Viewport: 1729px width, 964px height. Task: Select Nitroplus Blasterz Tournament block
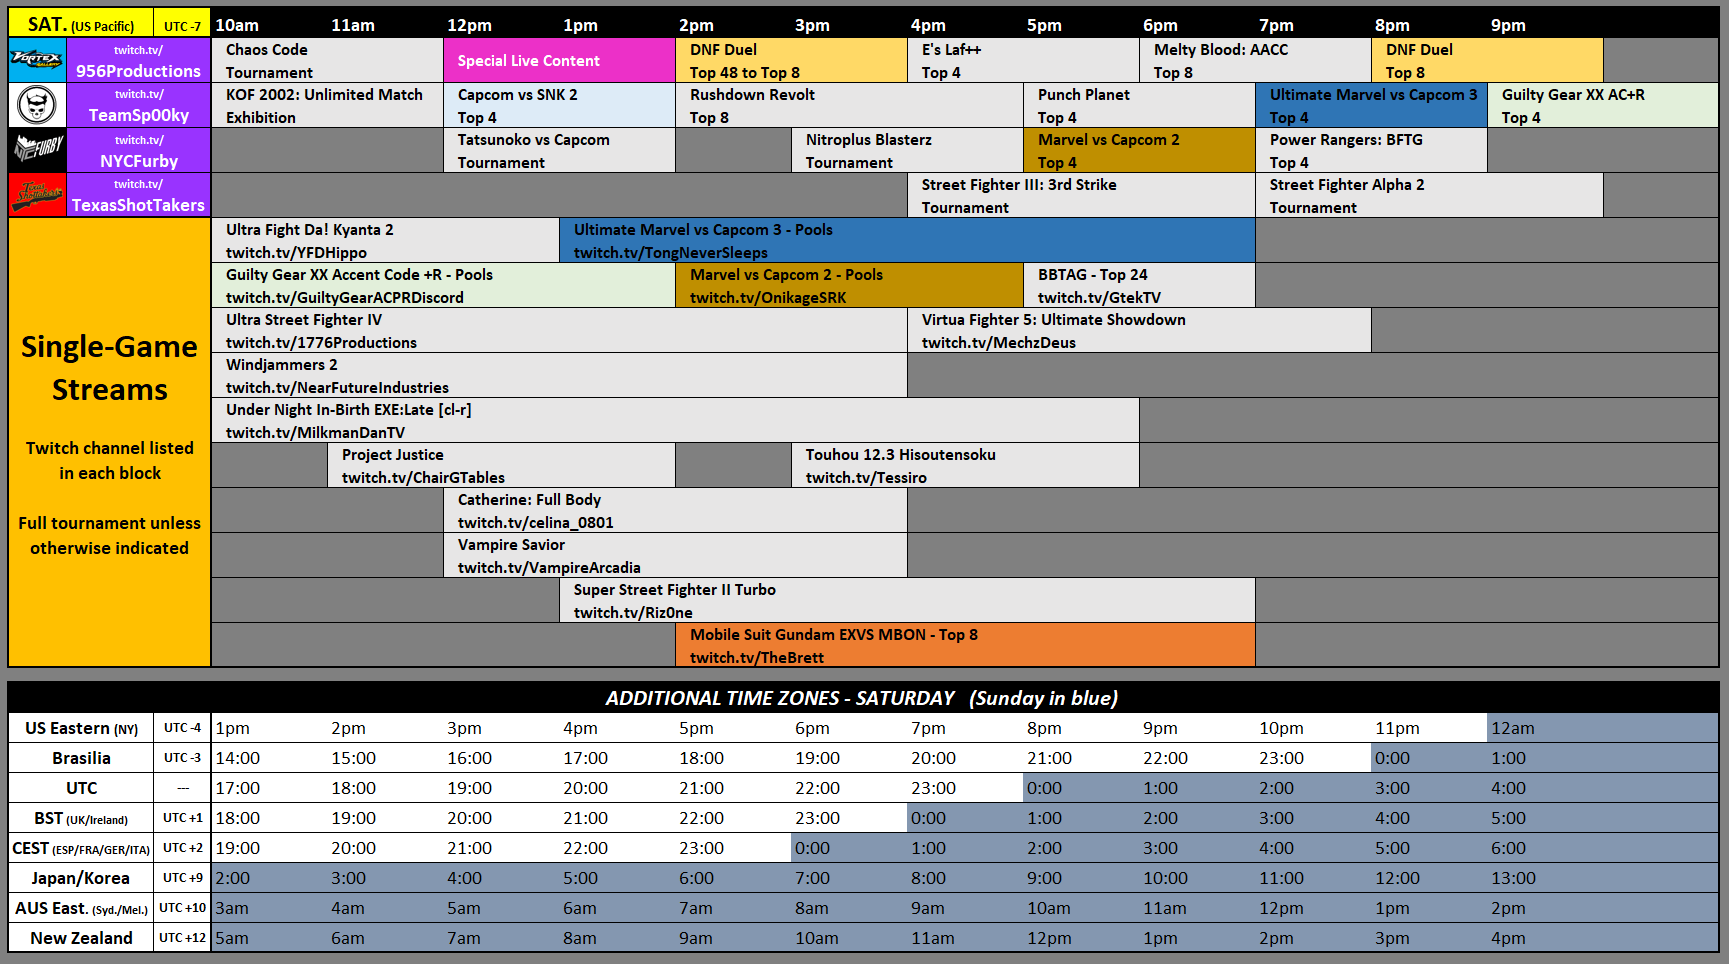coord(907,150)
